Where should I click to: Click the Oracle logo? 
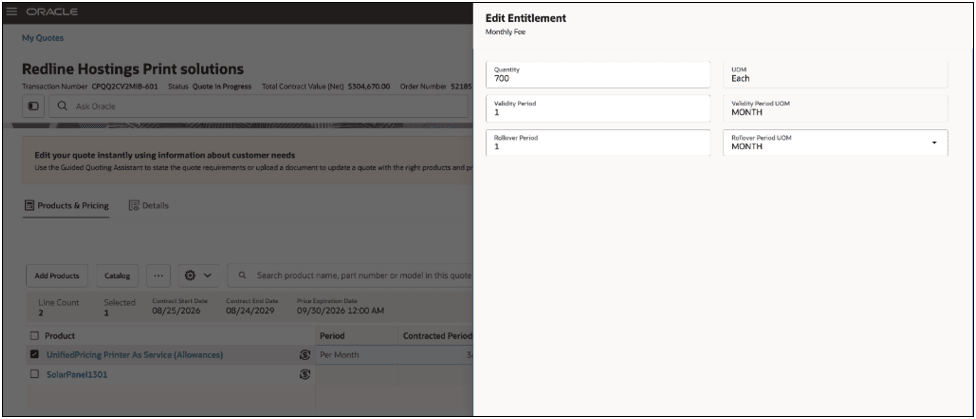(52, 12)
